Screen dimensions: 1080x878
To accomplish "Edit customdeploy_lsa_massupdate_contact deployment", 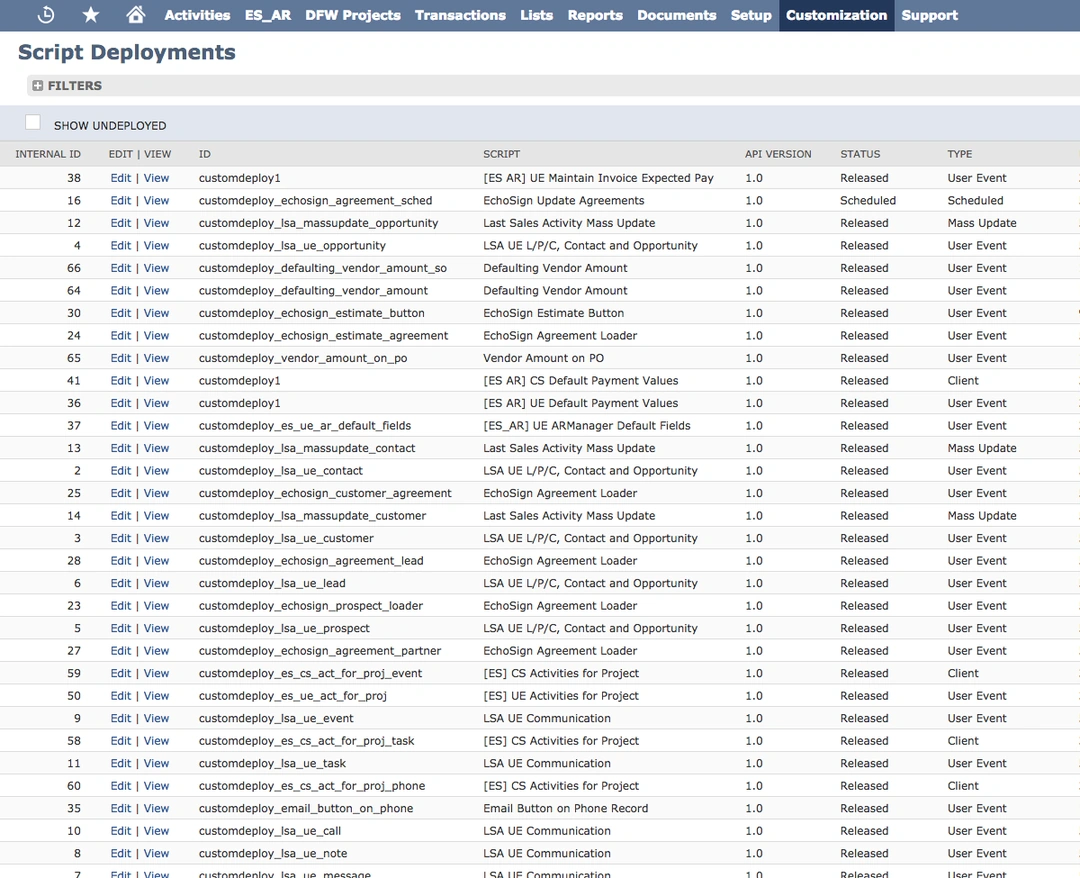I will (x=121, y=448).
